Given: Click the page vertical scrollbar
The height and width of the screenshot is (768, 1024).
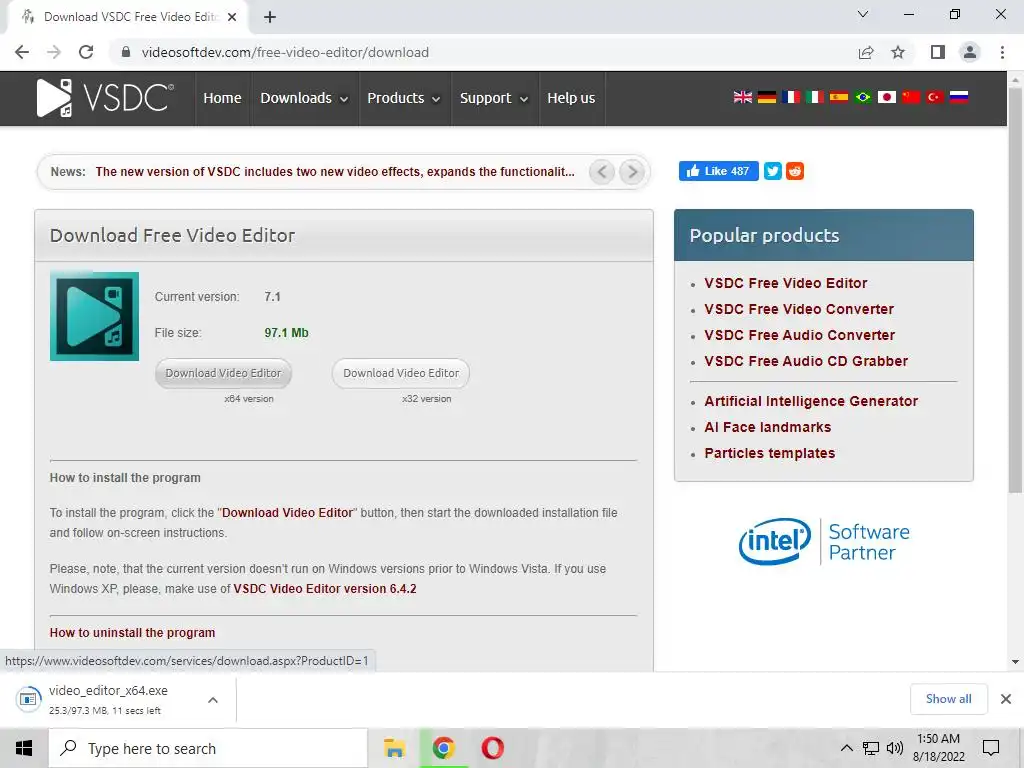Looking at the screenshot, I should point(1015,291).
